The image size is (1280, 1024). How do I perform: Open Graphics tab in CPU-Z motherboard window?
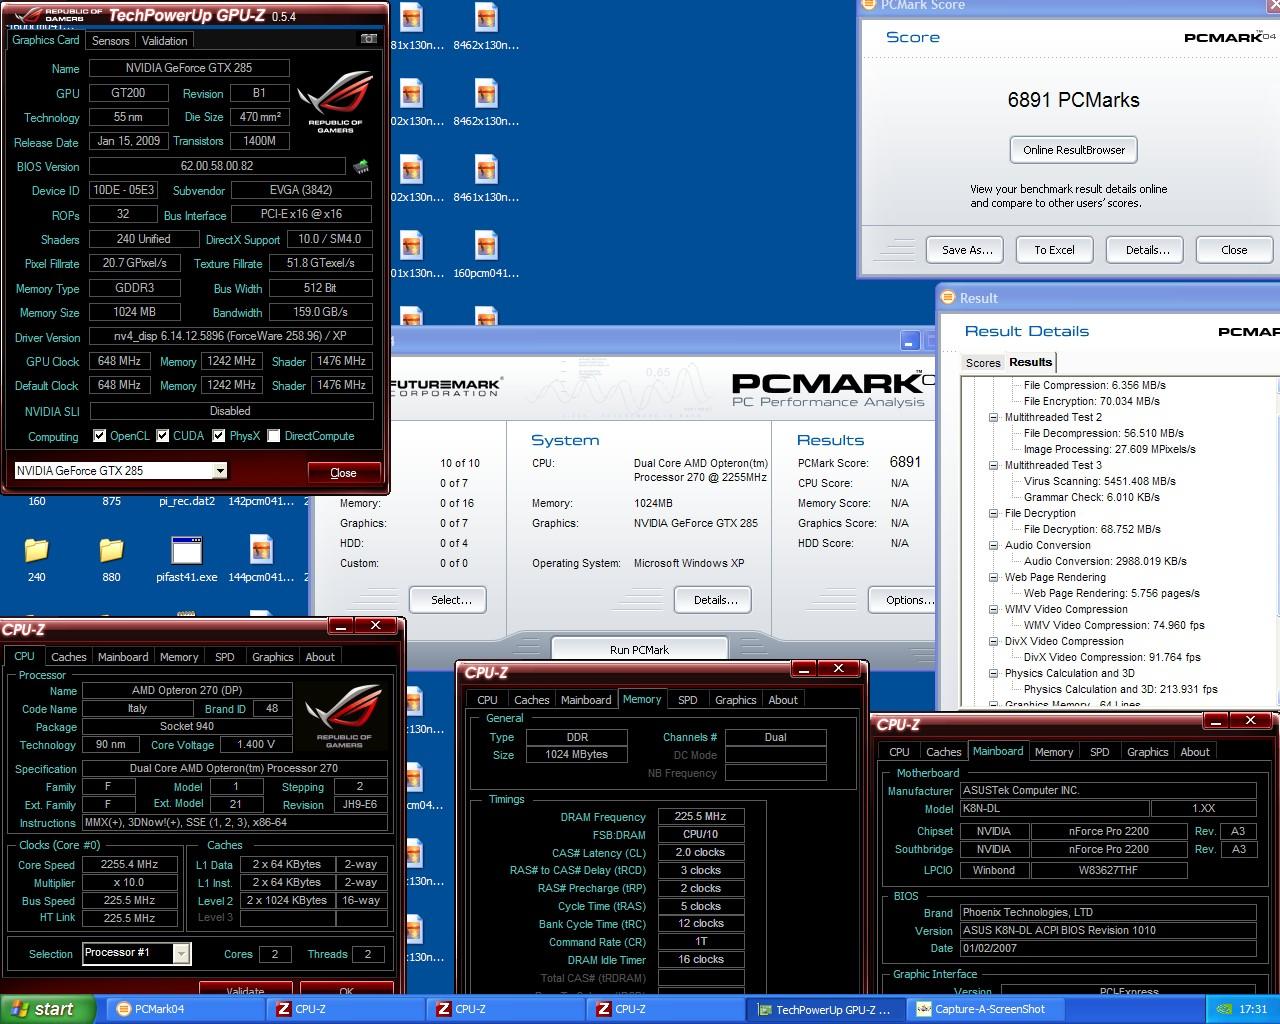pos(1147,752)
